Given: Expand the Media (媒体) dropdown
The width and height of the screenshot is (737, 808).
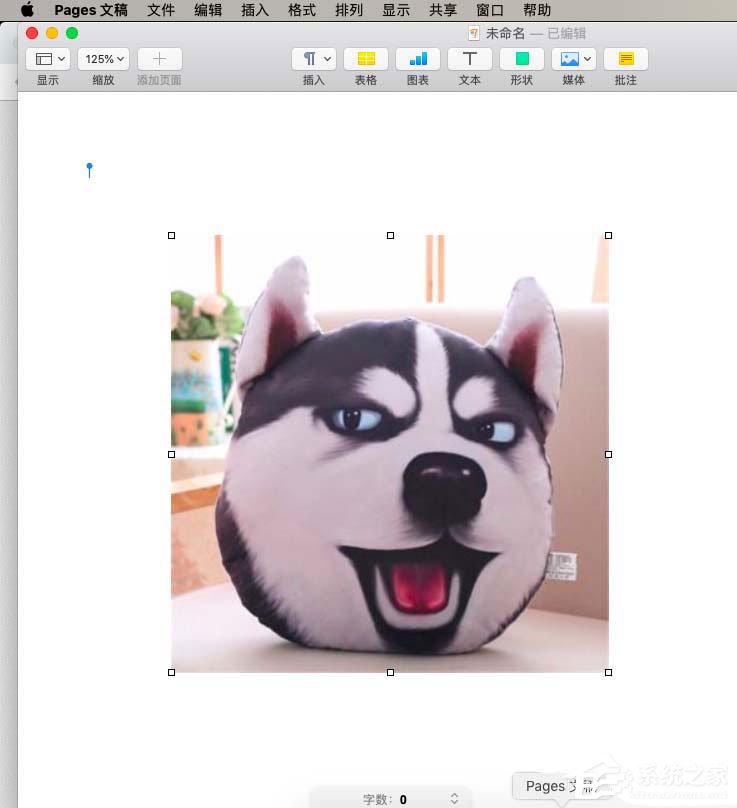Looking at the screenshot, I should pos(574,59).
